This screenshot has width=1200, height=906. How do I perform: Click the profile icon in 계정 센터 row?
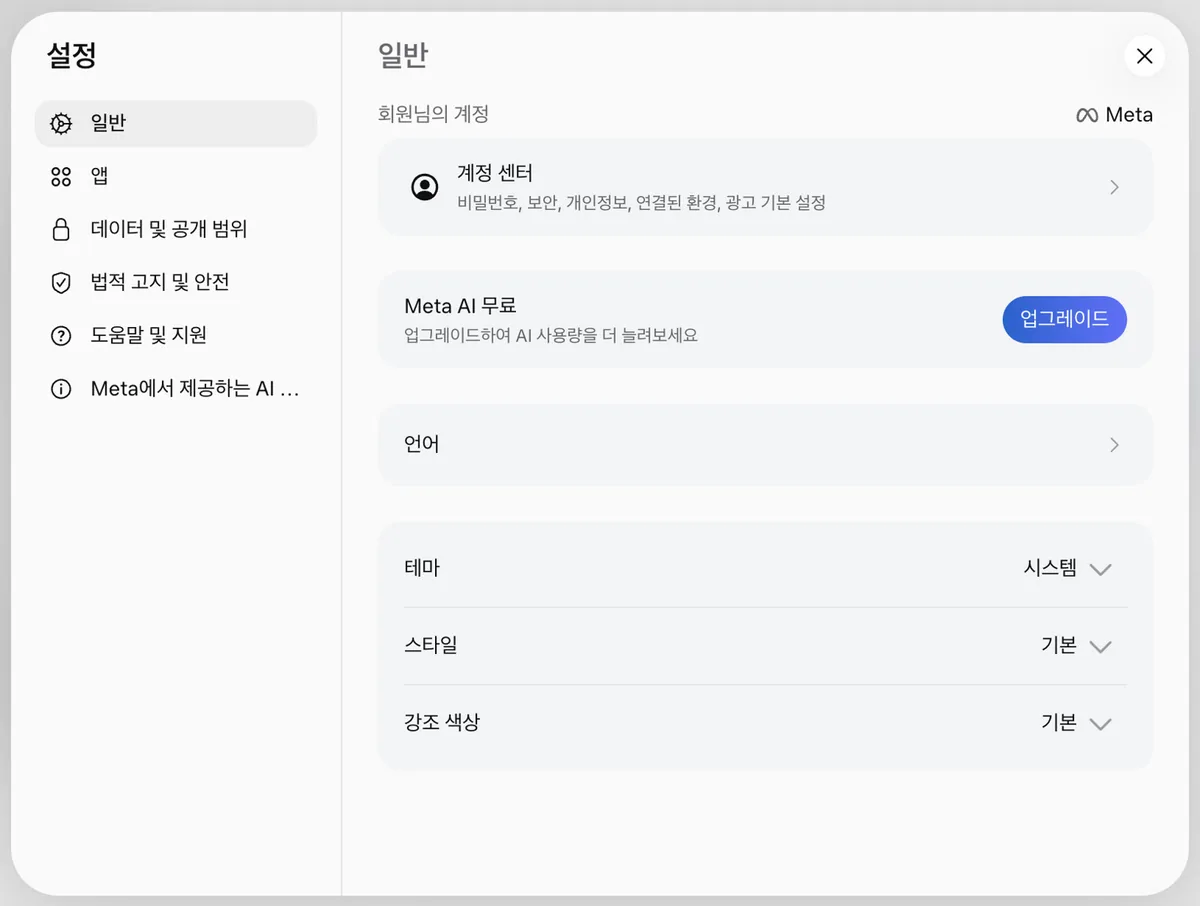click(x=425, y=187)
